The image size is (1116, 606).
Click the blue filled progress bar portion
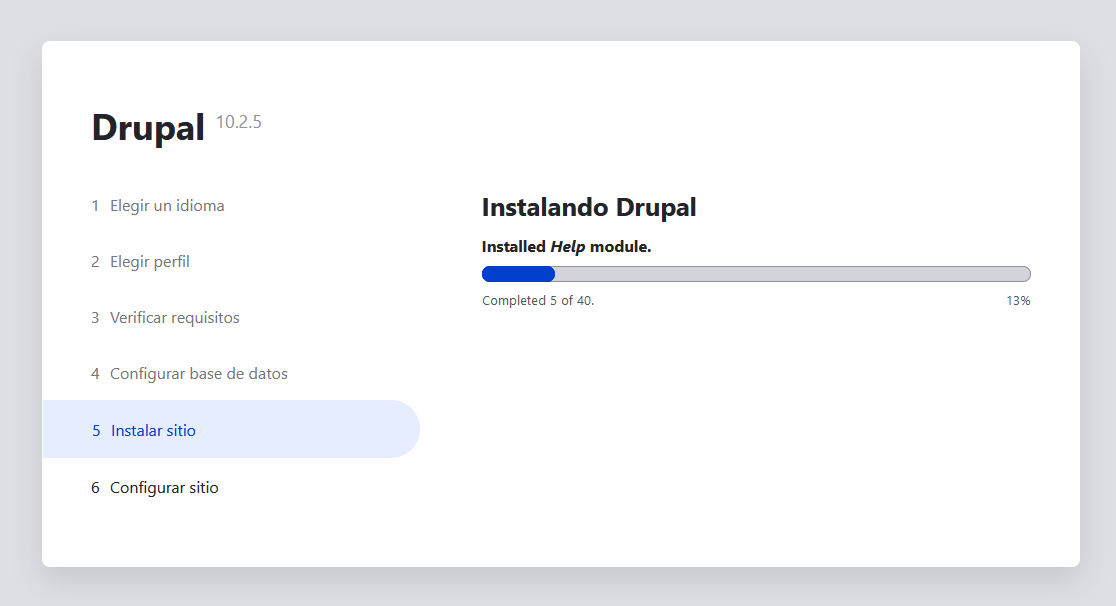(x=518, y=274)
